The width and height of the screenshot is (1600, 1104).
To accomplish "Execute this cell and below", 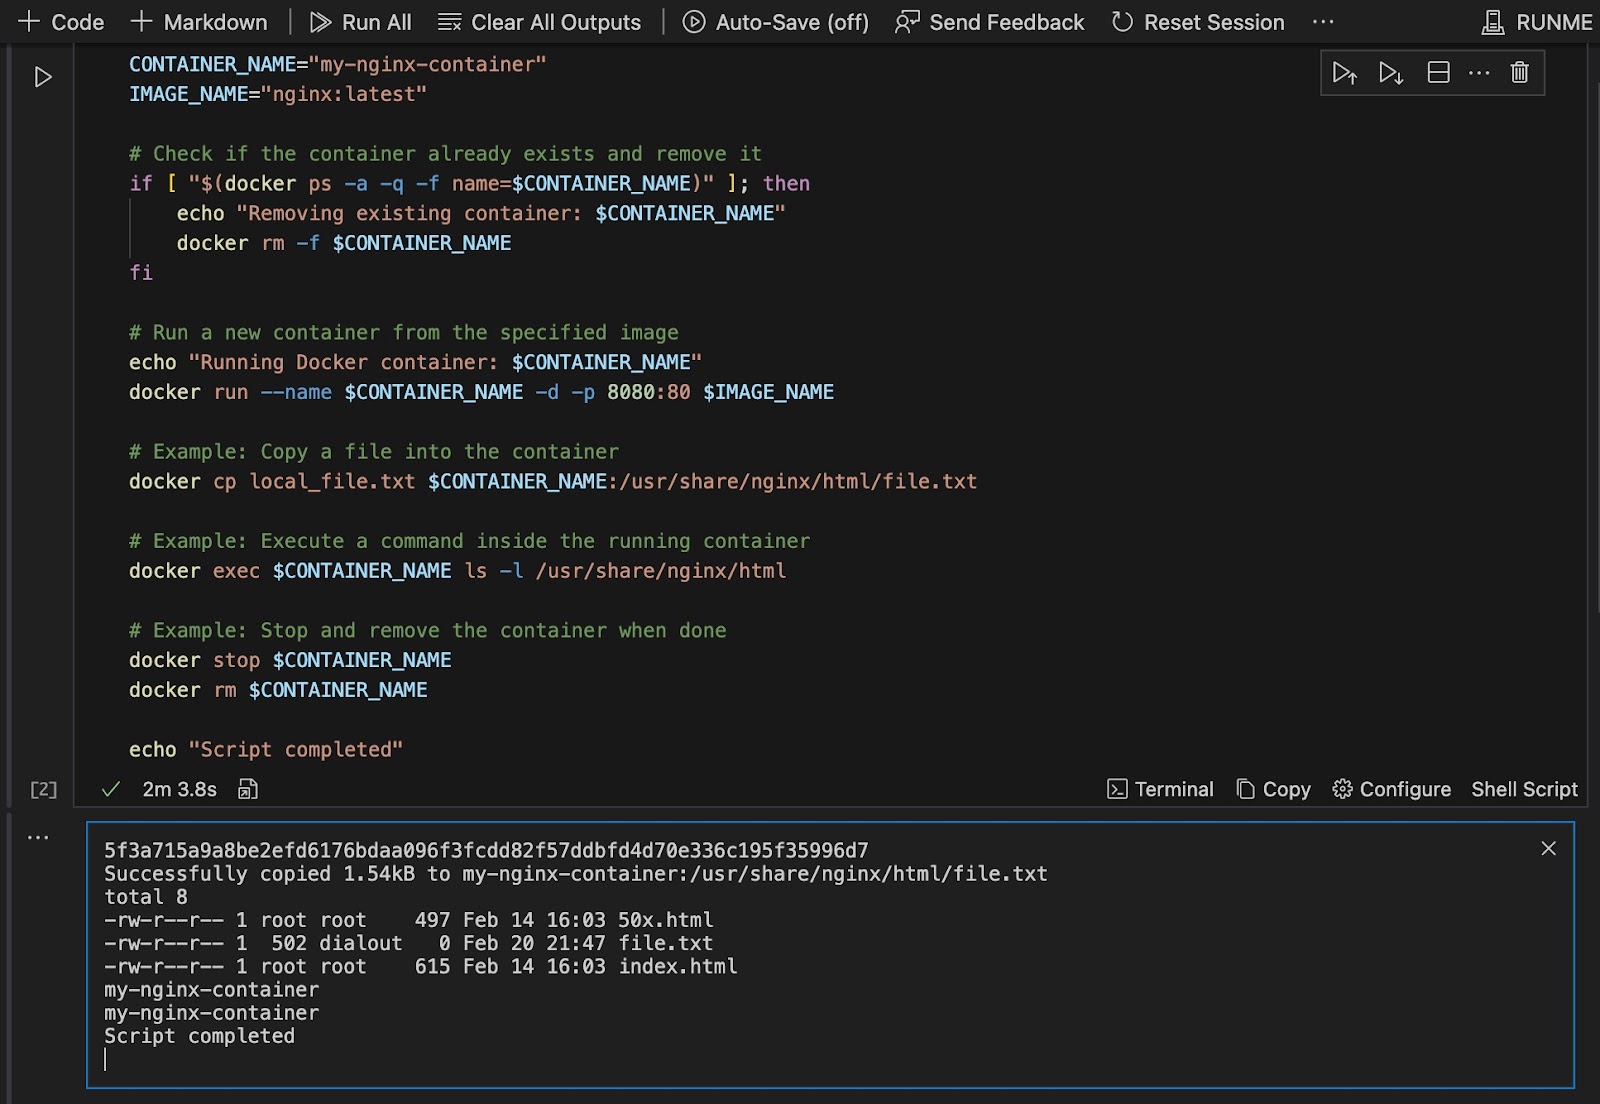I will coord(1389,72).
